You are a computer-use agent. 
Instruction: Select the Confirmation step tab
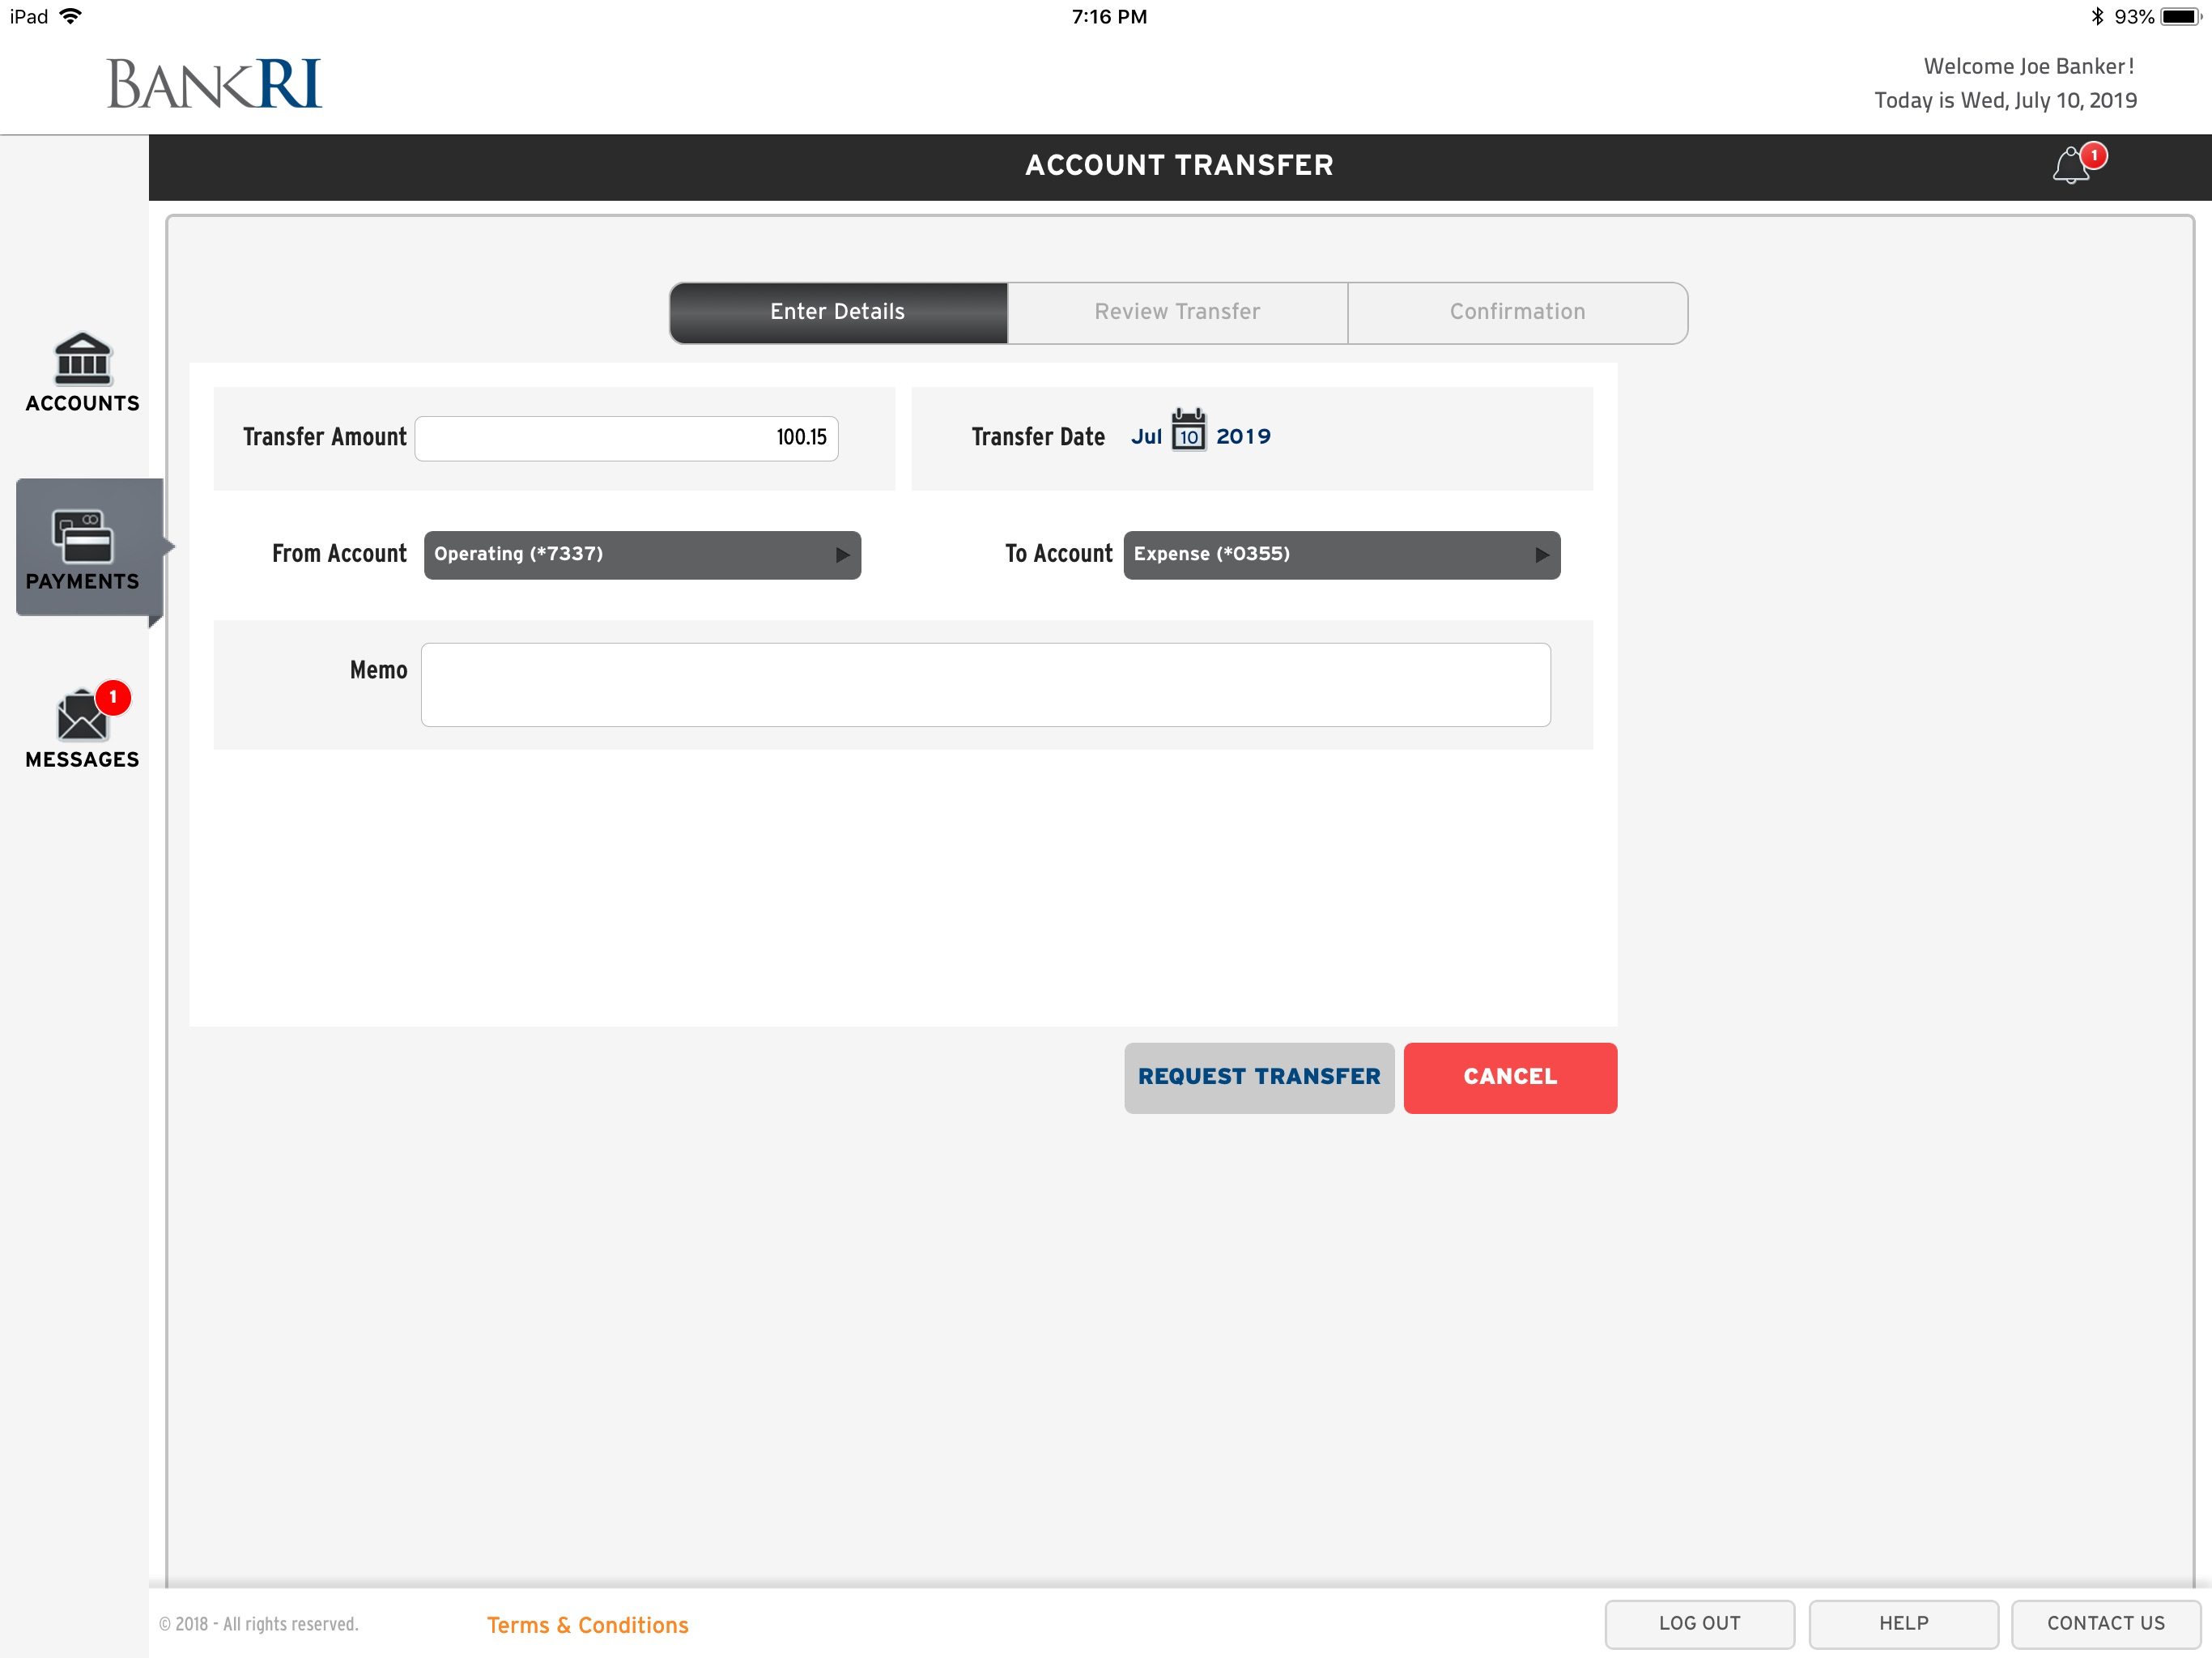click(1517, 312)
